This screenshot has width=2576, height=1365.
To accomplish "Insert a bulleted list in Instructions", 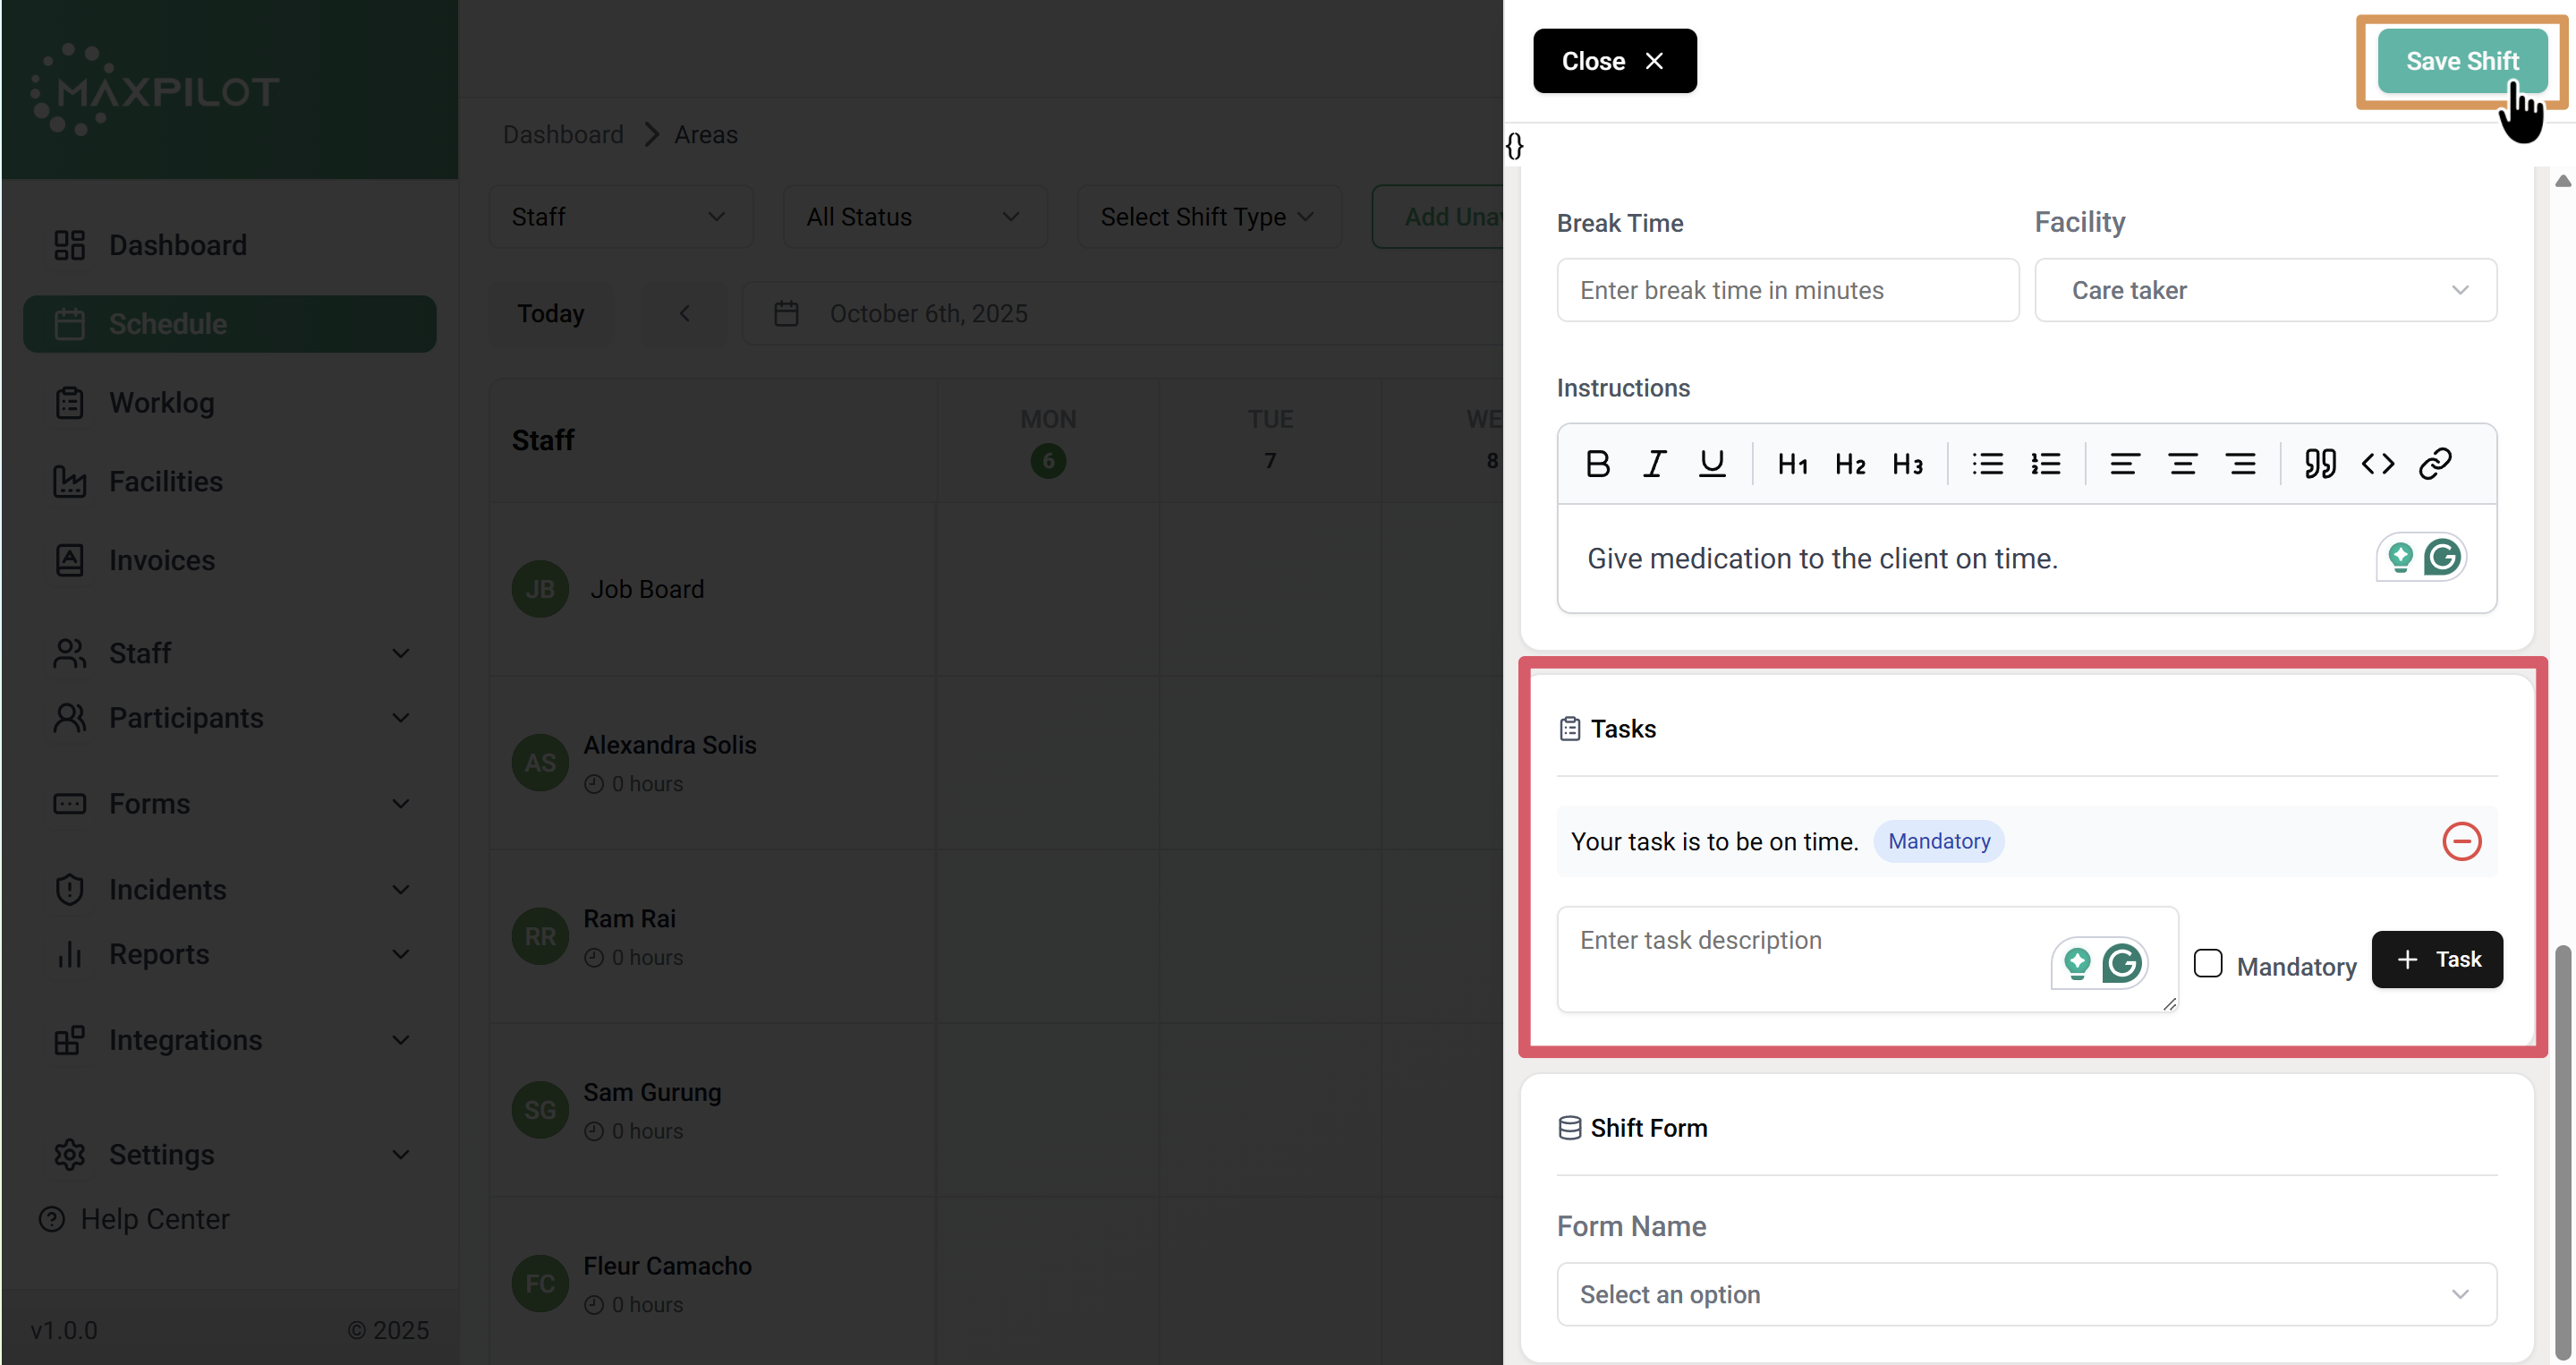I will pos(1987,464).
